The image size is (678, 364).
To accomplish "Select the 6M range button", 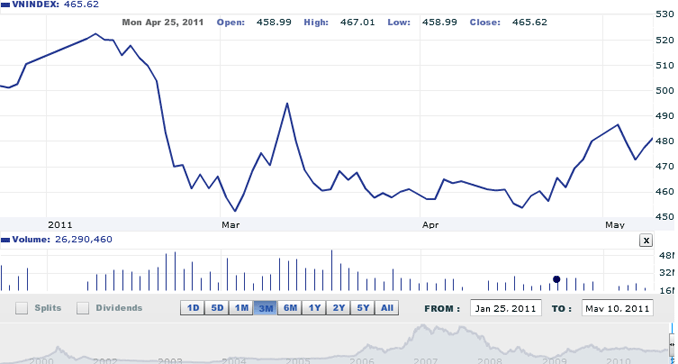I will tap(290, 308).
